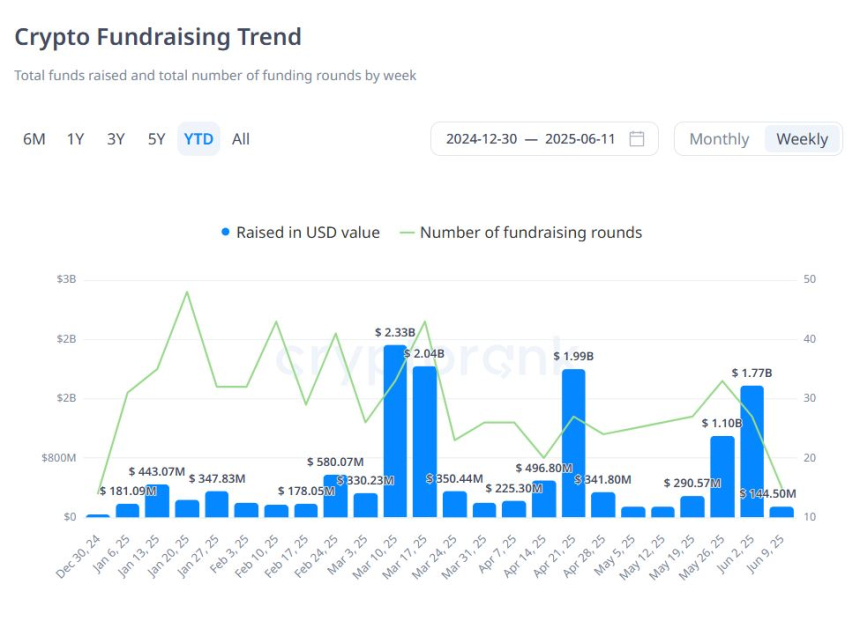Switch to the 3Y view

point(115,139)
